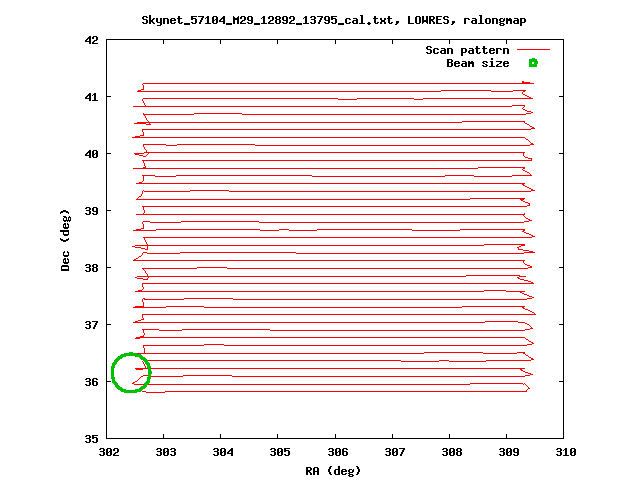Select the 'Scan pattern' legend label

467,50
